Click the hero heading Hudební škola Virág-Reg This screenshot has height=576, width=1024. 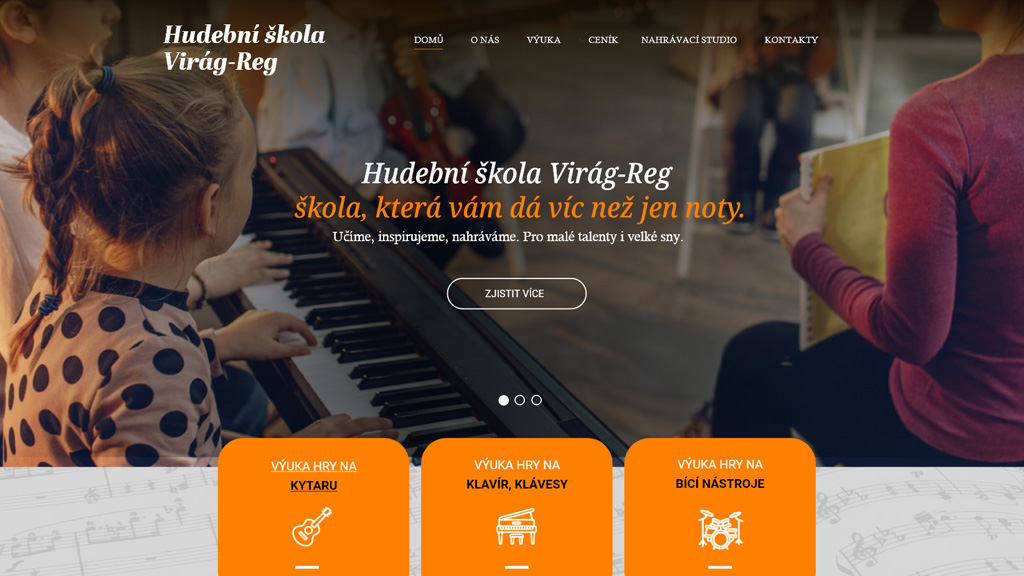[517, 174]
